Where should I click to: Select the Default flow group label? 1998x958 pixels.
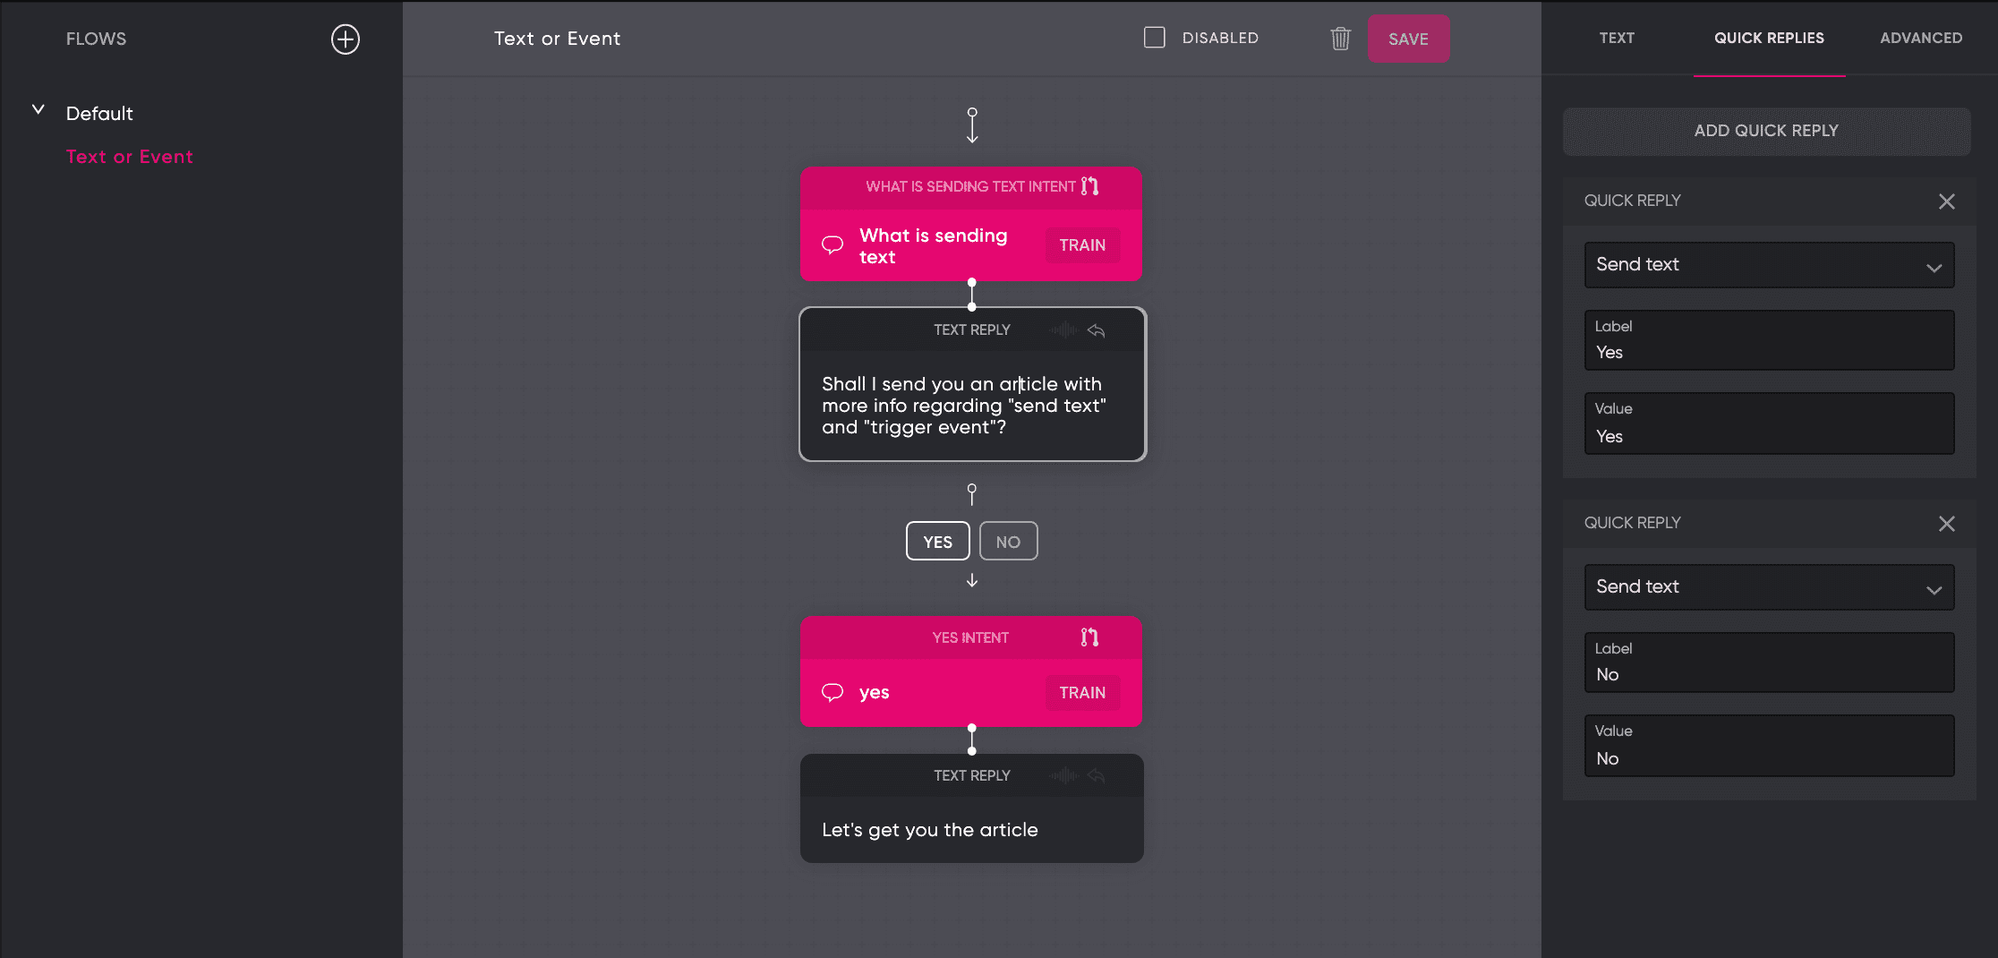point(99,113)
